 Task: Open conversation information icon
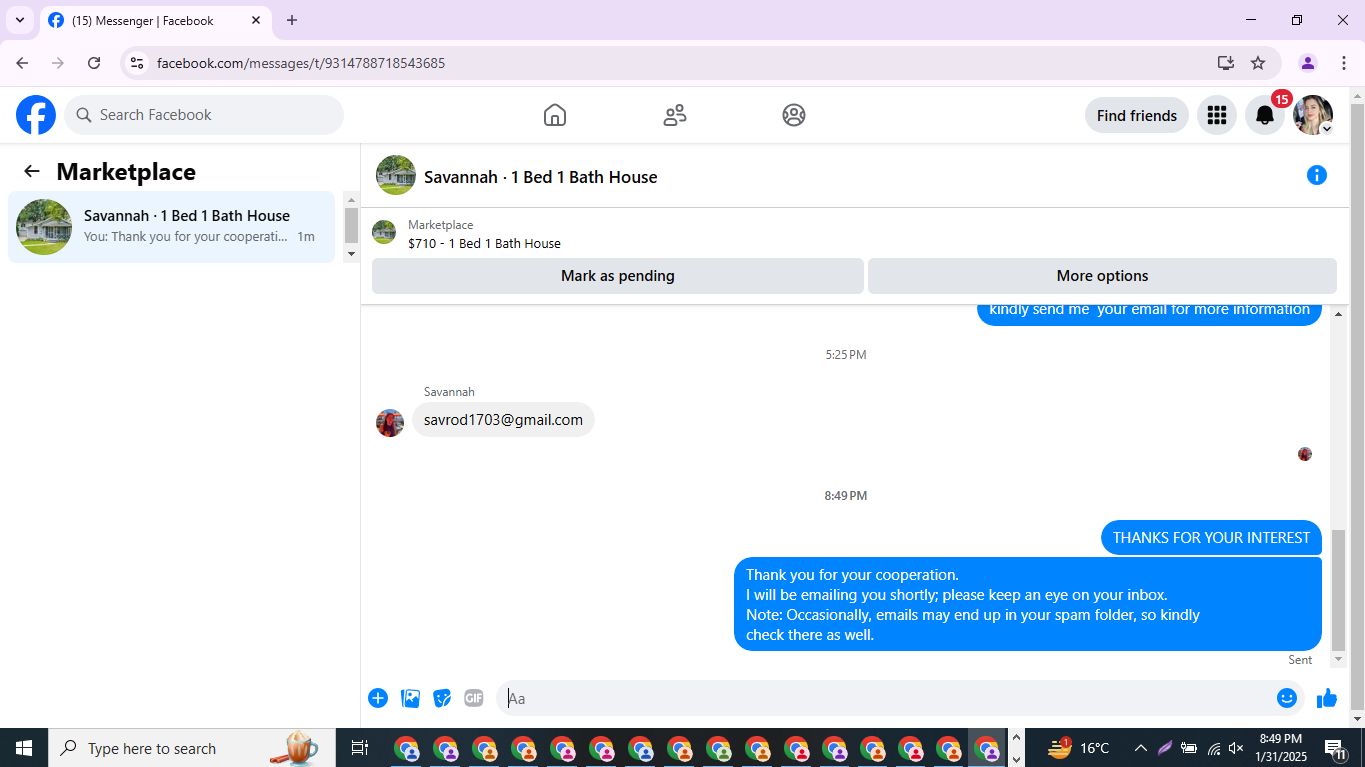click(x=1317, y=175)
